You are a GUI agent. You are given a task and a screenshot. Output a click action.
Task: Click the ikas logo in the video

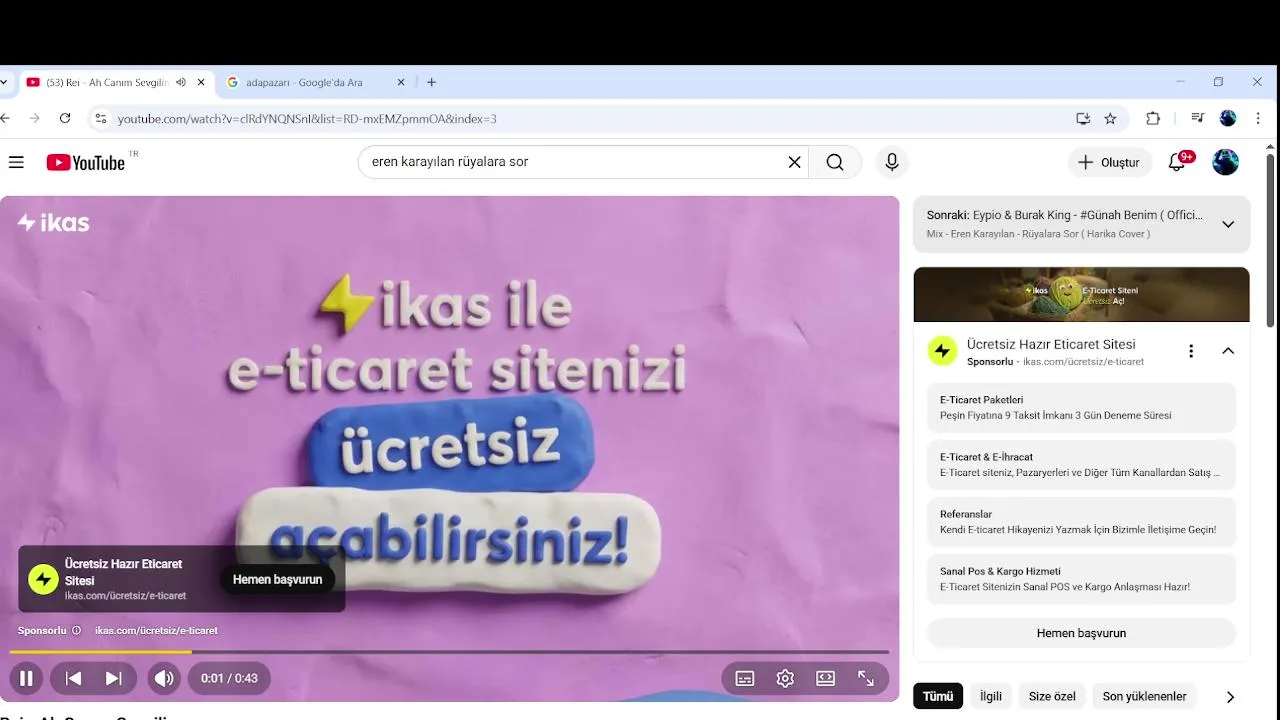pyautogui.click(x=54, y=223)
